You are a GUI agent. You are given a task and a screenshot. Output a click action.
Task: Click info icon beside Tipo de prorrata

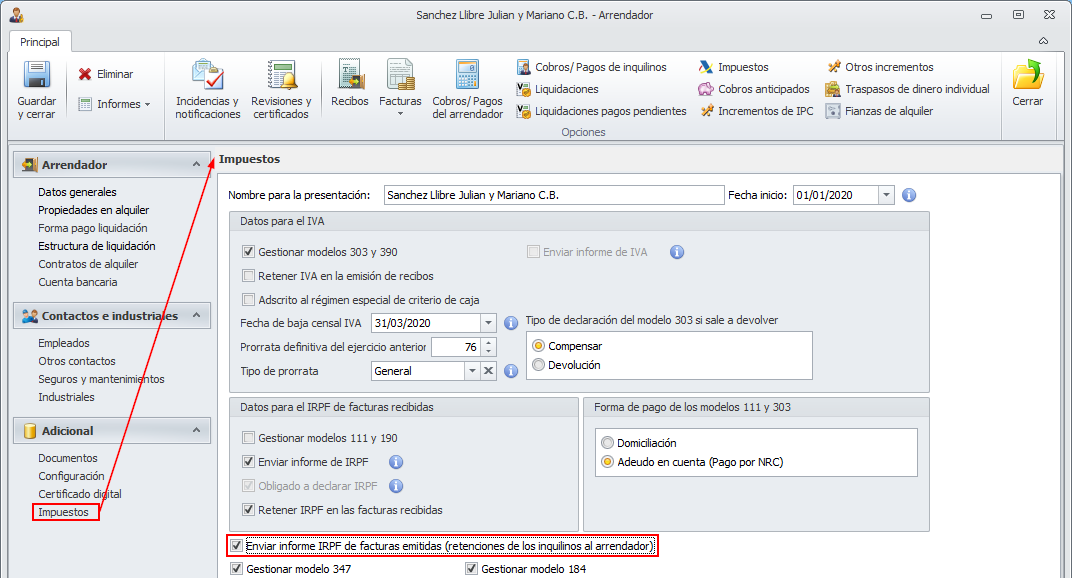511,371
